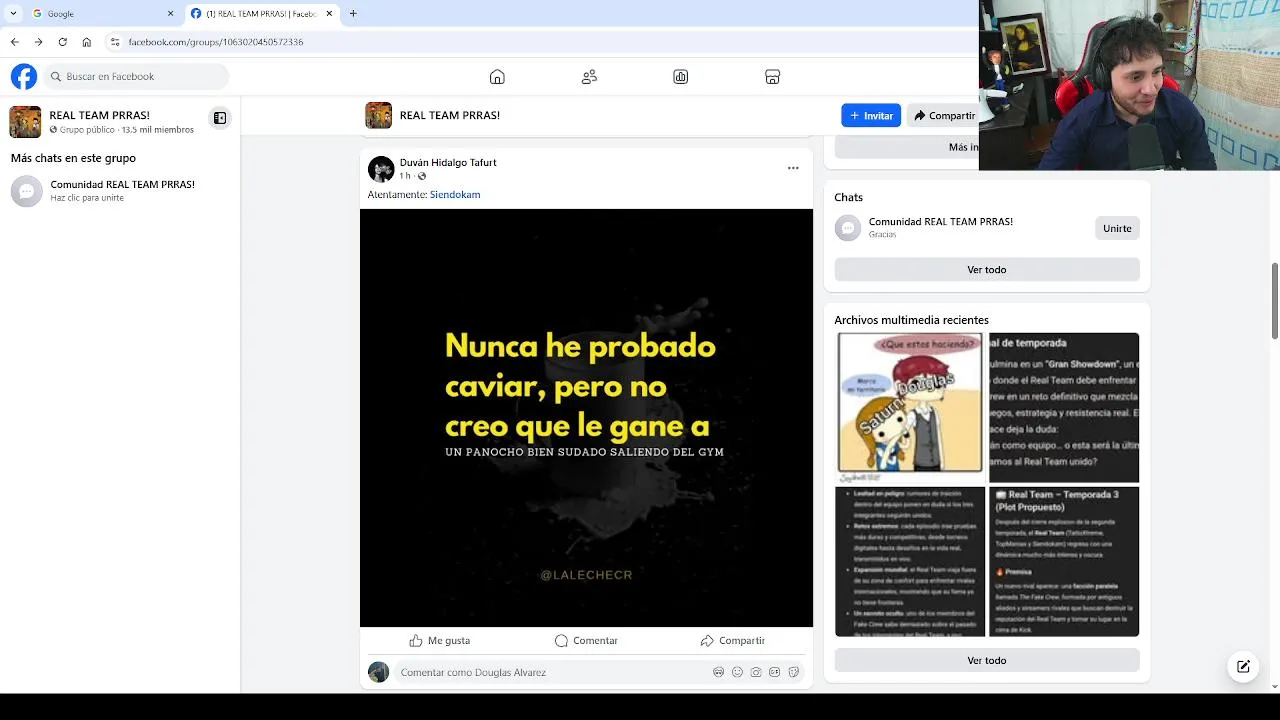
Task: Open the Marketplace icon in top navigation
Action: tap(772, 77)
